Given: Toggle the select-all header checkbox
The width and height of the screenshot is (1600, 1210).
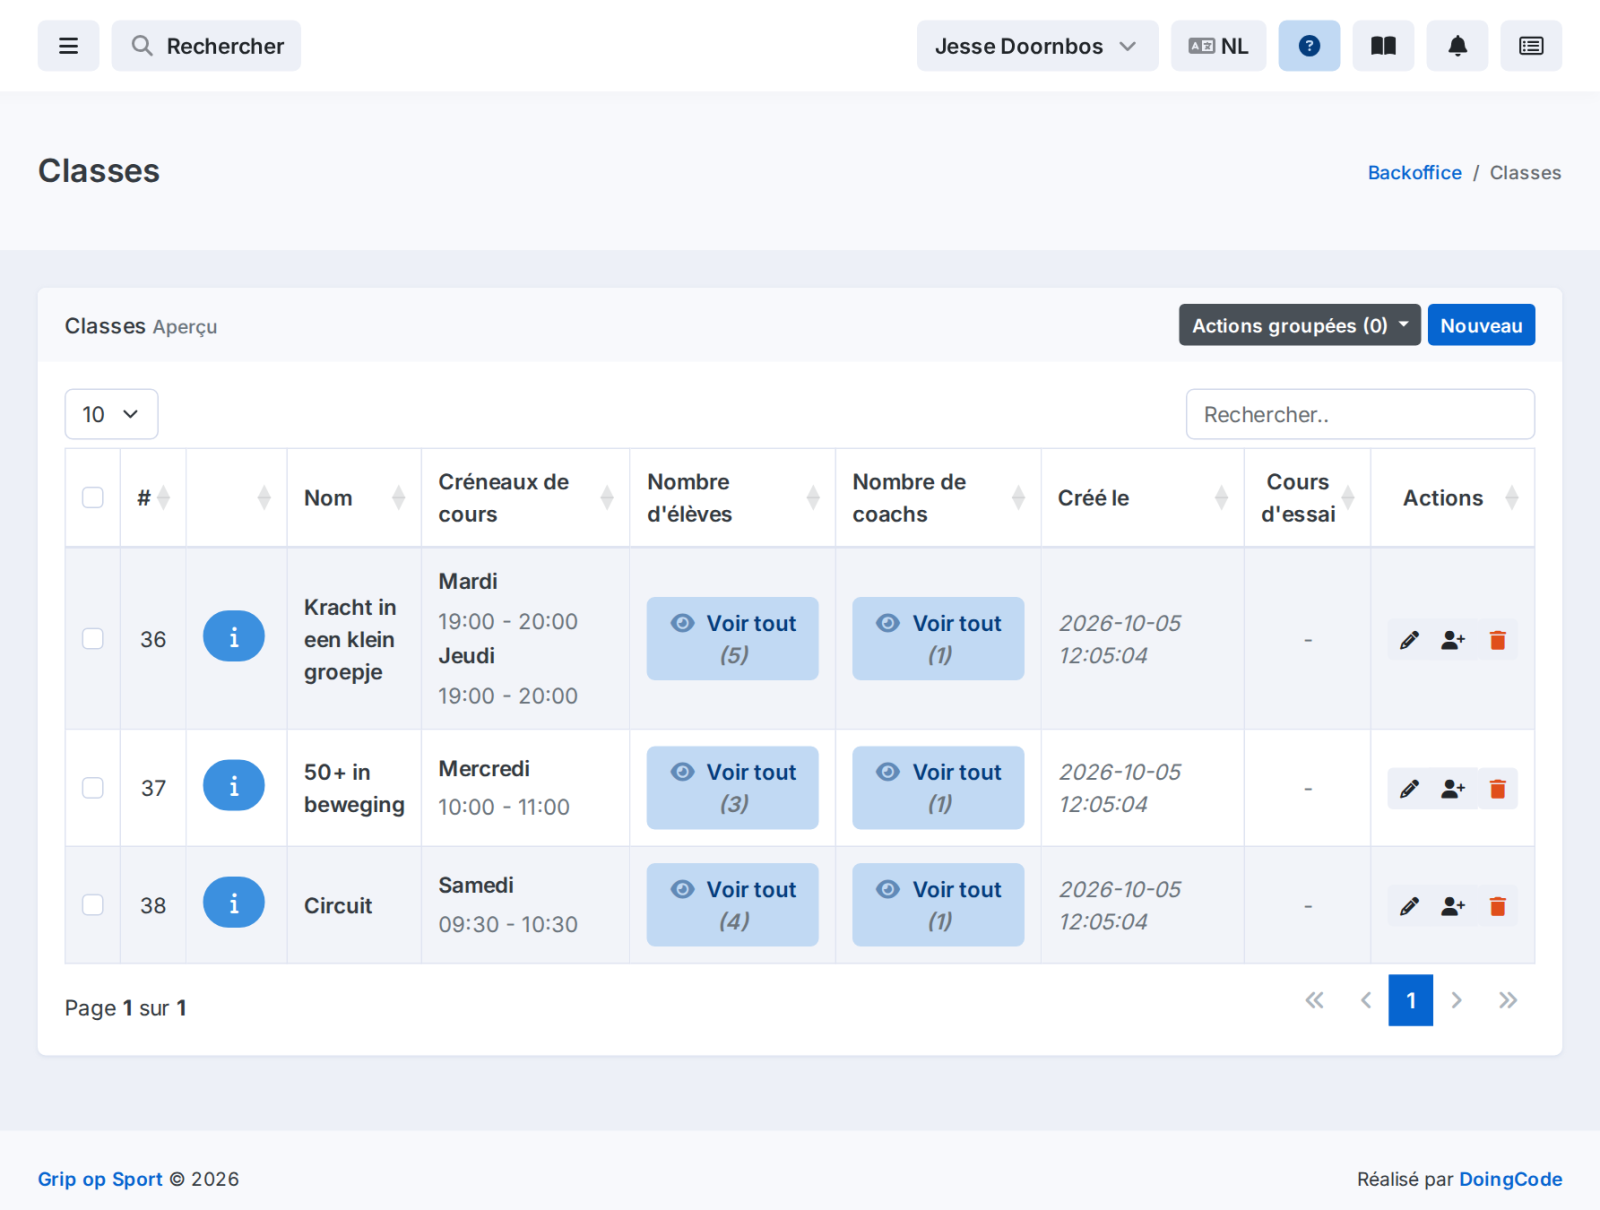Looking at the screenshot, I should (x=93, y=497).
